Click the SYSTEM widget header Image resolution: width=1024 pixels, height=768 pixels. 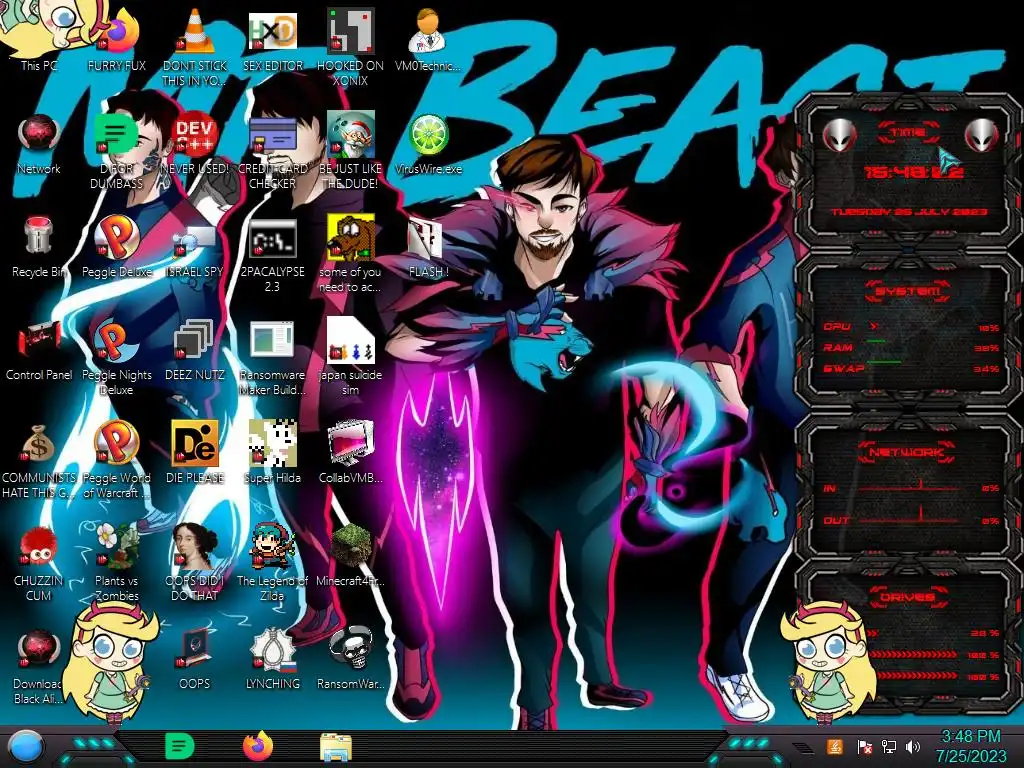[908, 291]
